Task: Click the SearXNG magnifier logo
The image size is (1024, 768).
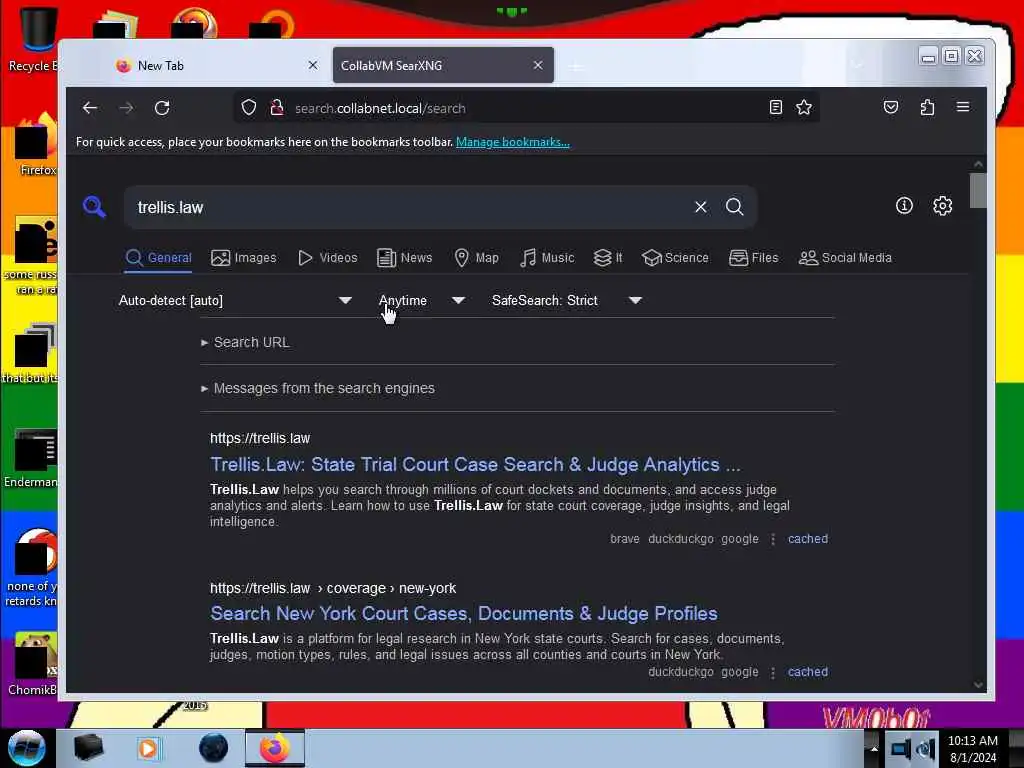Action: [95, 207]
